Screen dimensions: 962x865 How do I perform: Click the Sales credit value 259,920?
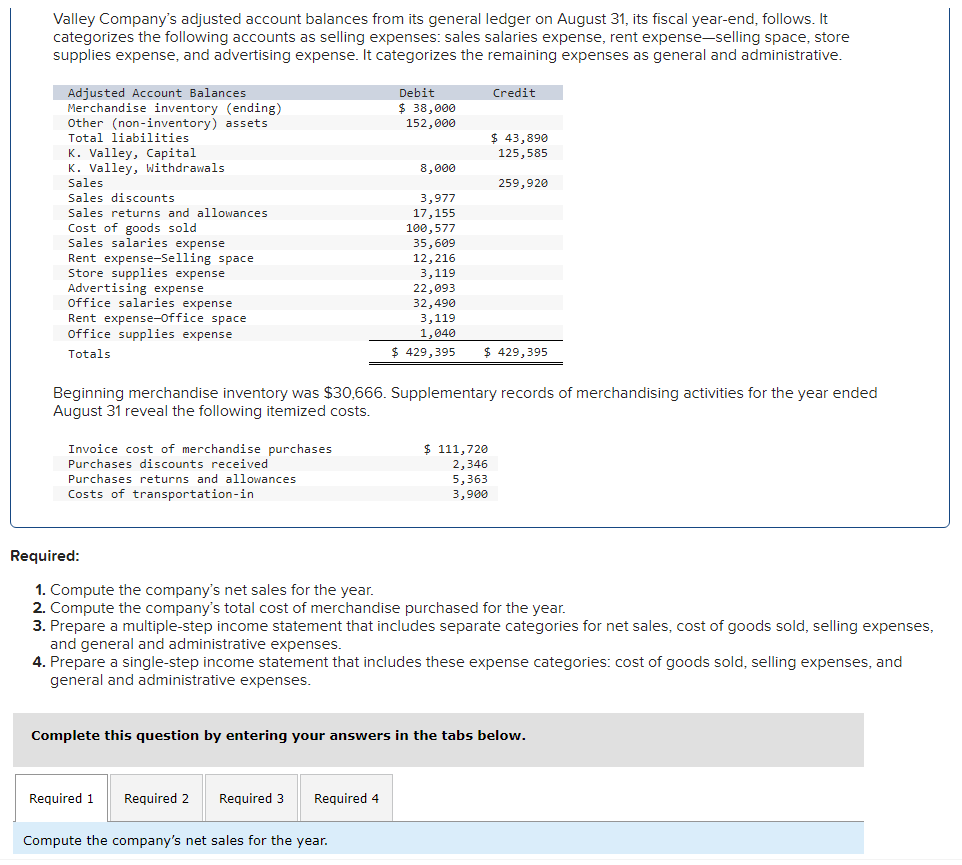pos(523,183)
